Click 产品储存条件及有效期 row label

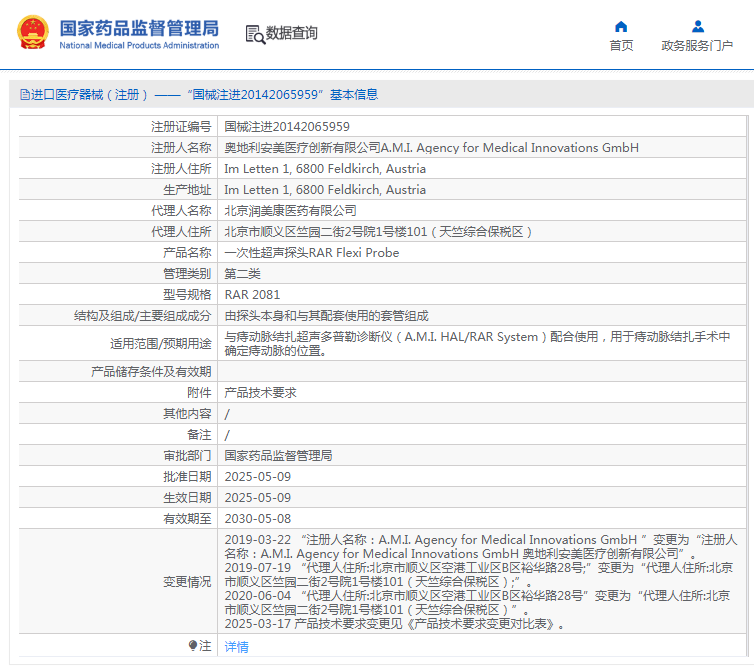[151, 371]
